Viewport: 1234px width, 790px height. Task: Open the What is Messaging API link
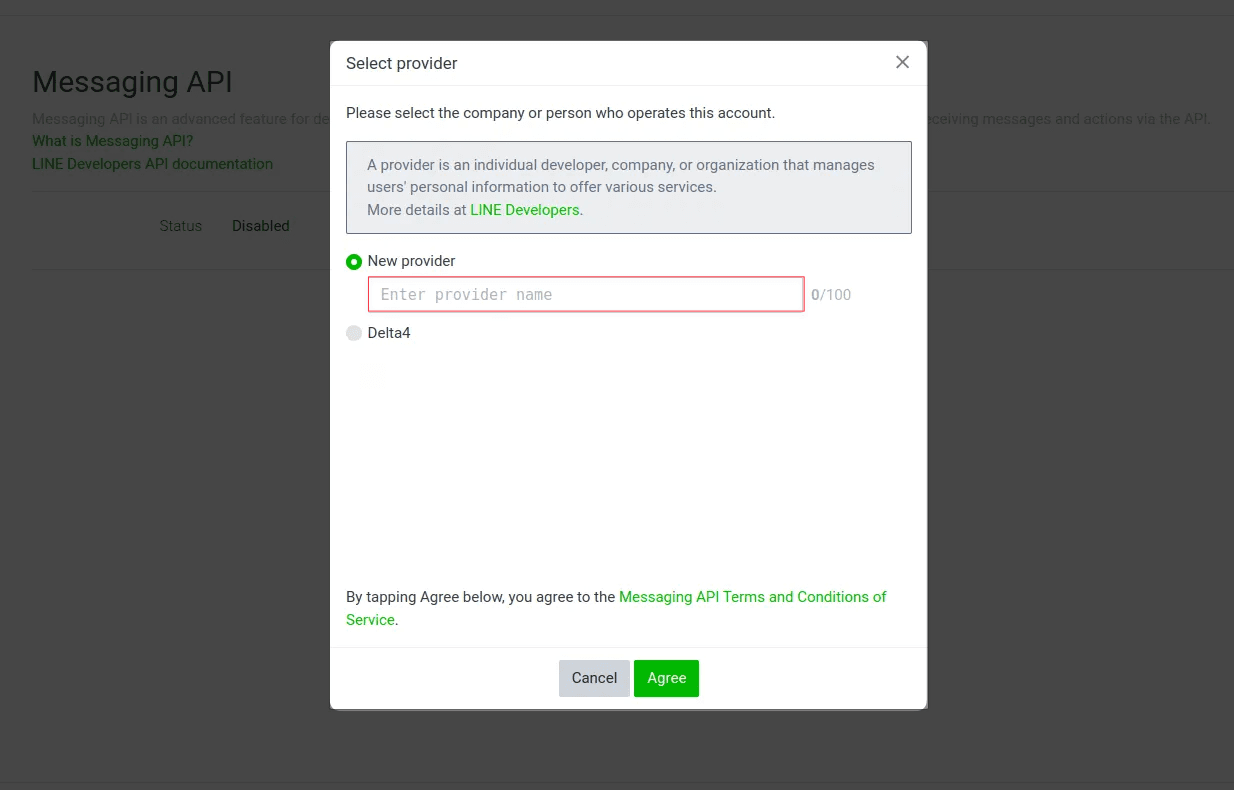tap(112, 140)
